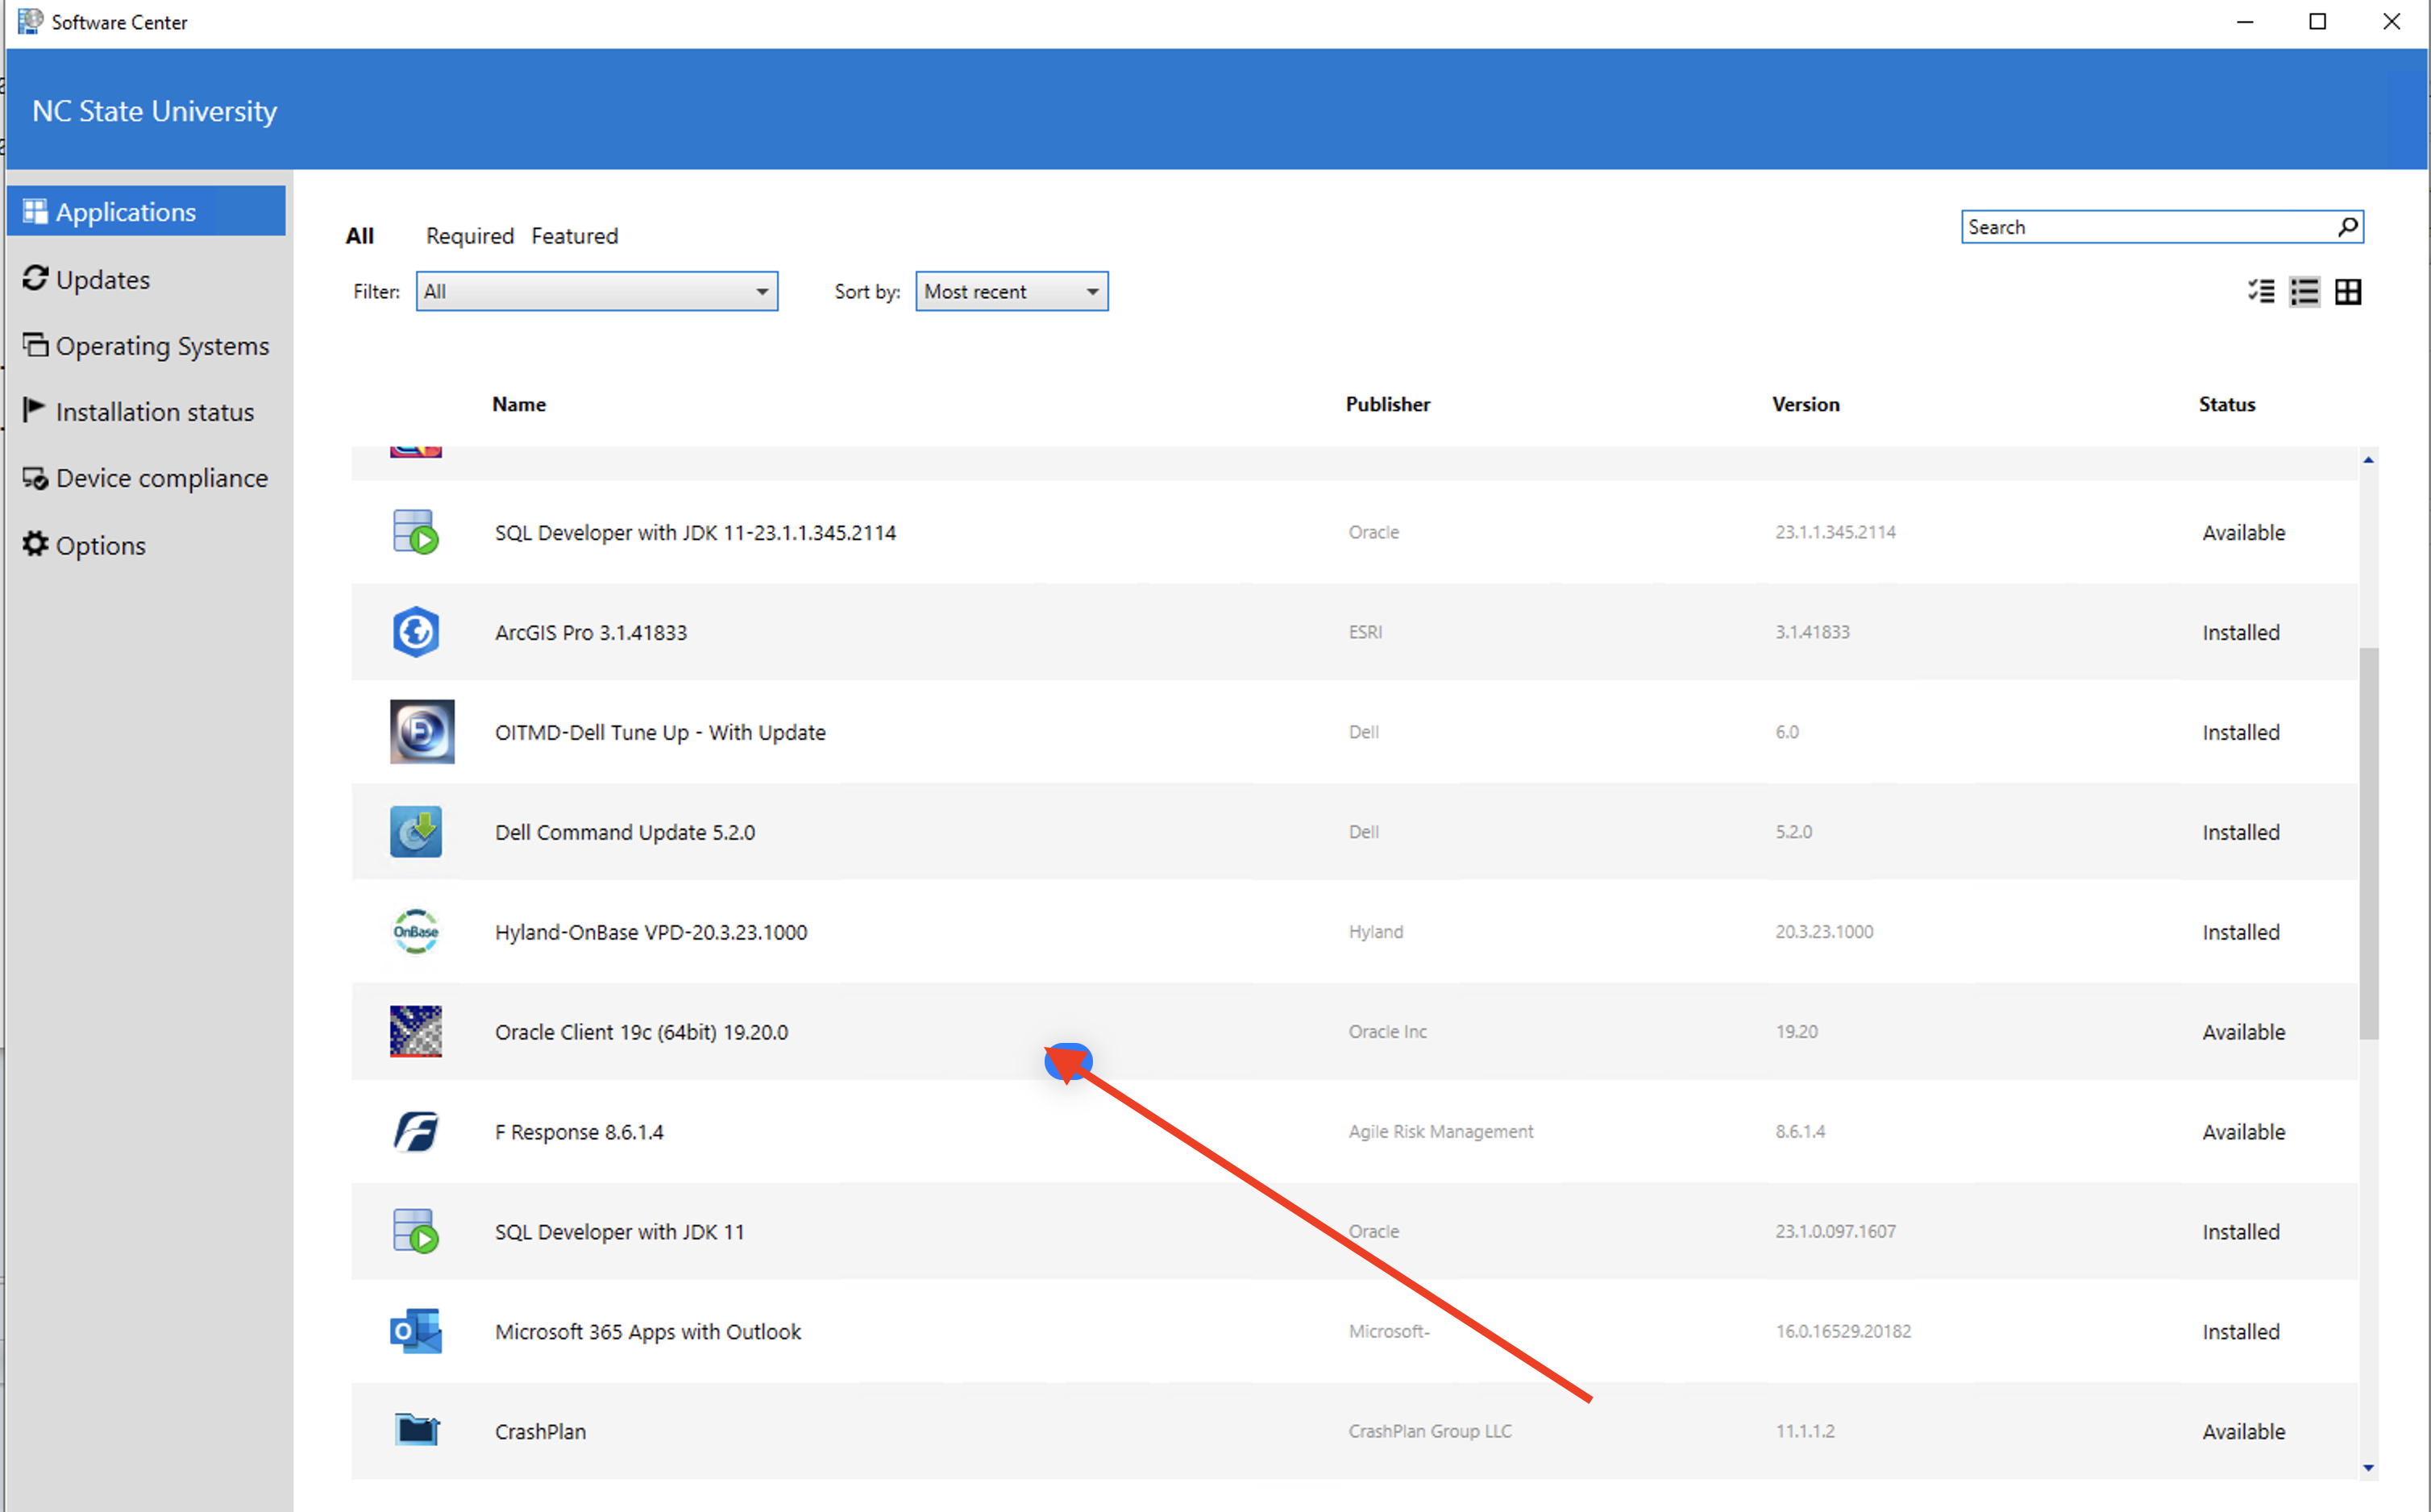Go to Device compliance section
2431x1512 pixels.
tap(161, 478)
